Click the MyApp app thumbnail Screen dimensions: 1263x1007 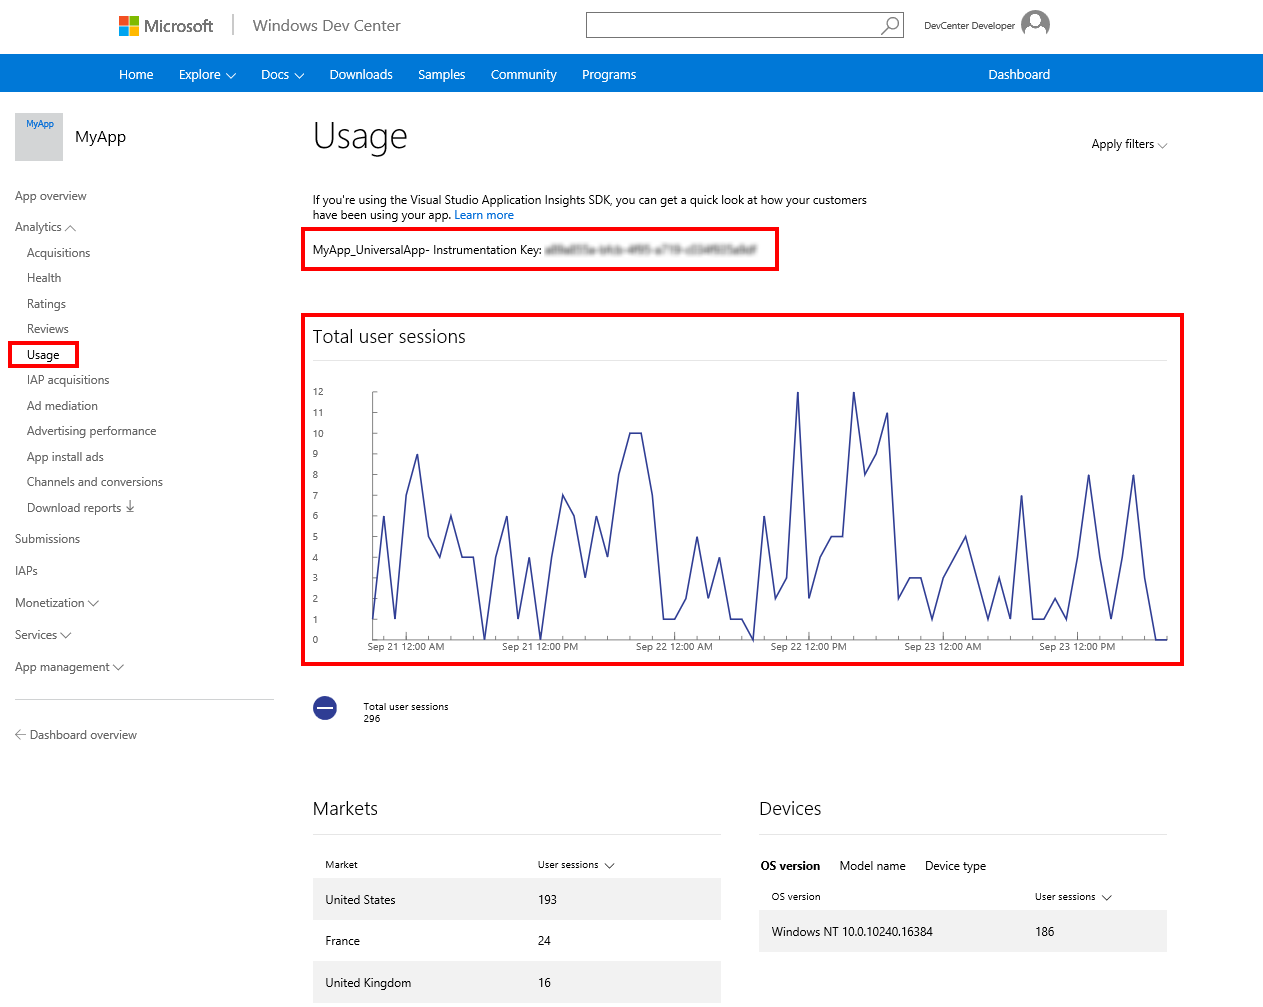tap(39, 137)
